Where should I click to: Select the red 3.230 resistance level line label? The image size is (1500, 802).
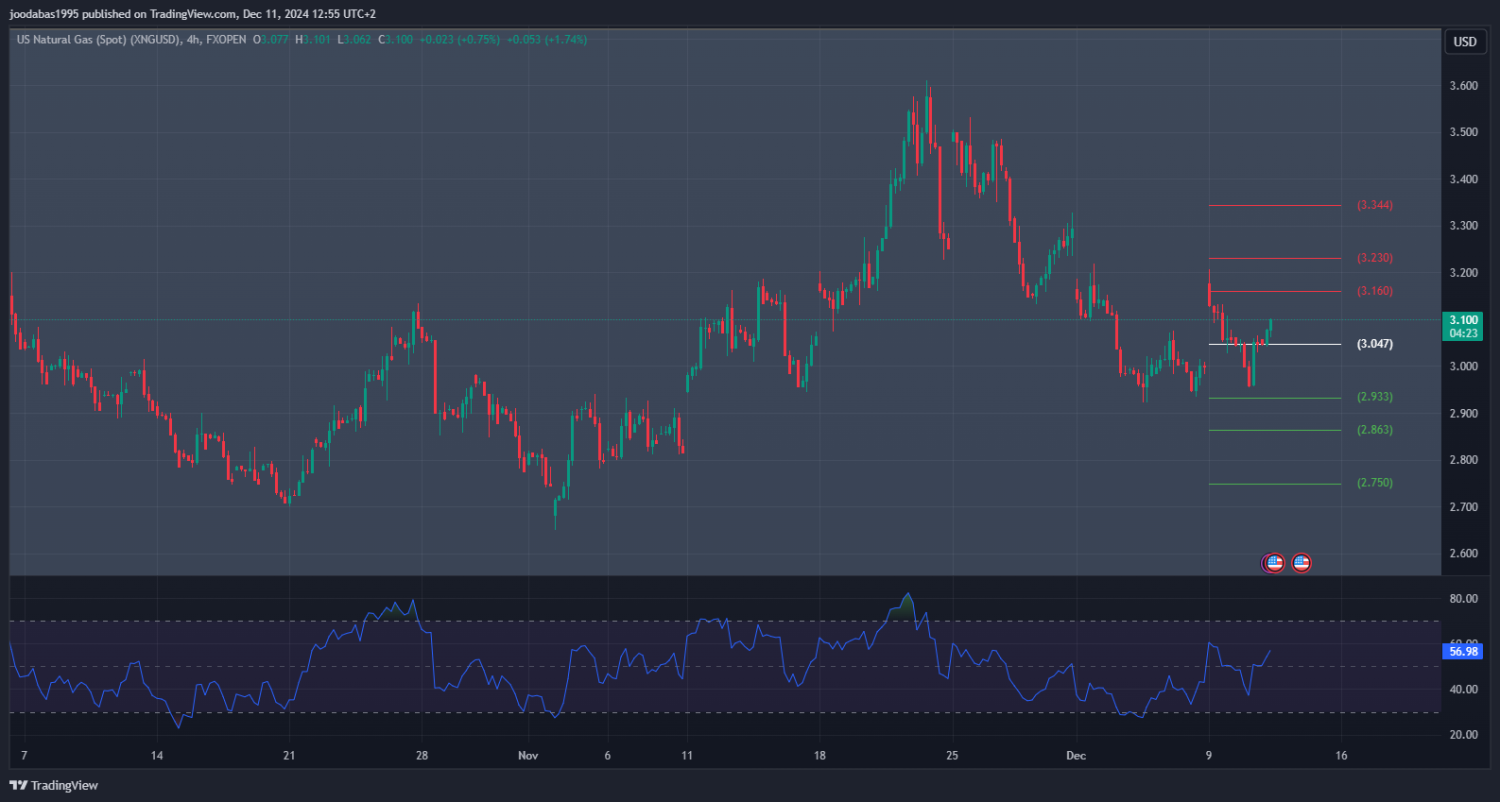[1374, 258]
